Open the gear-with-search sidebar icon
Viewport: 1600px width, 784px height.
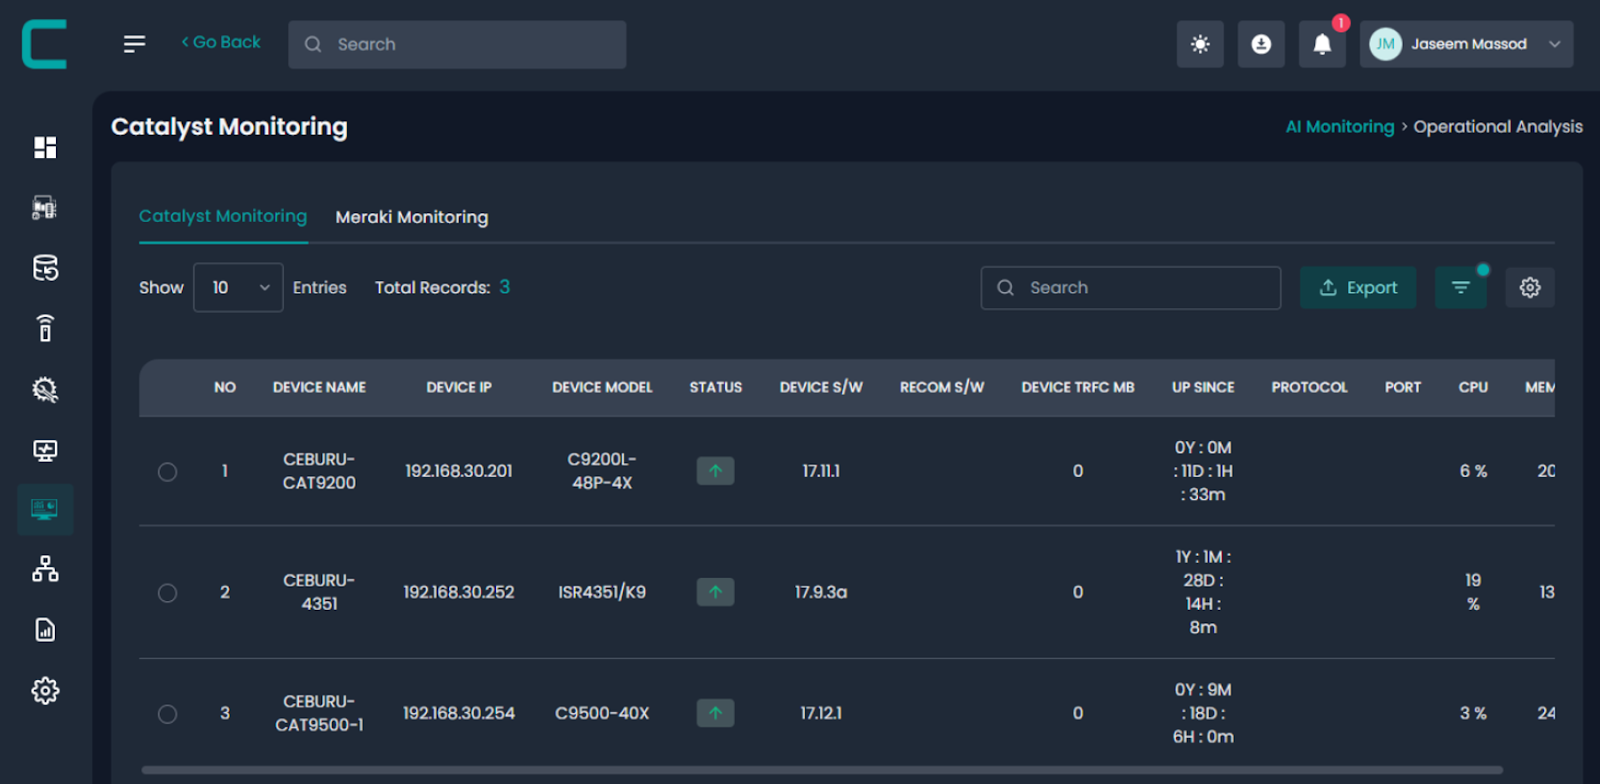(x=45, y=389)
